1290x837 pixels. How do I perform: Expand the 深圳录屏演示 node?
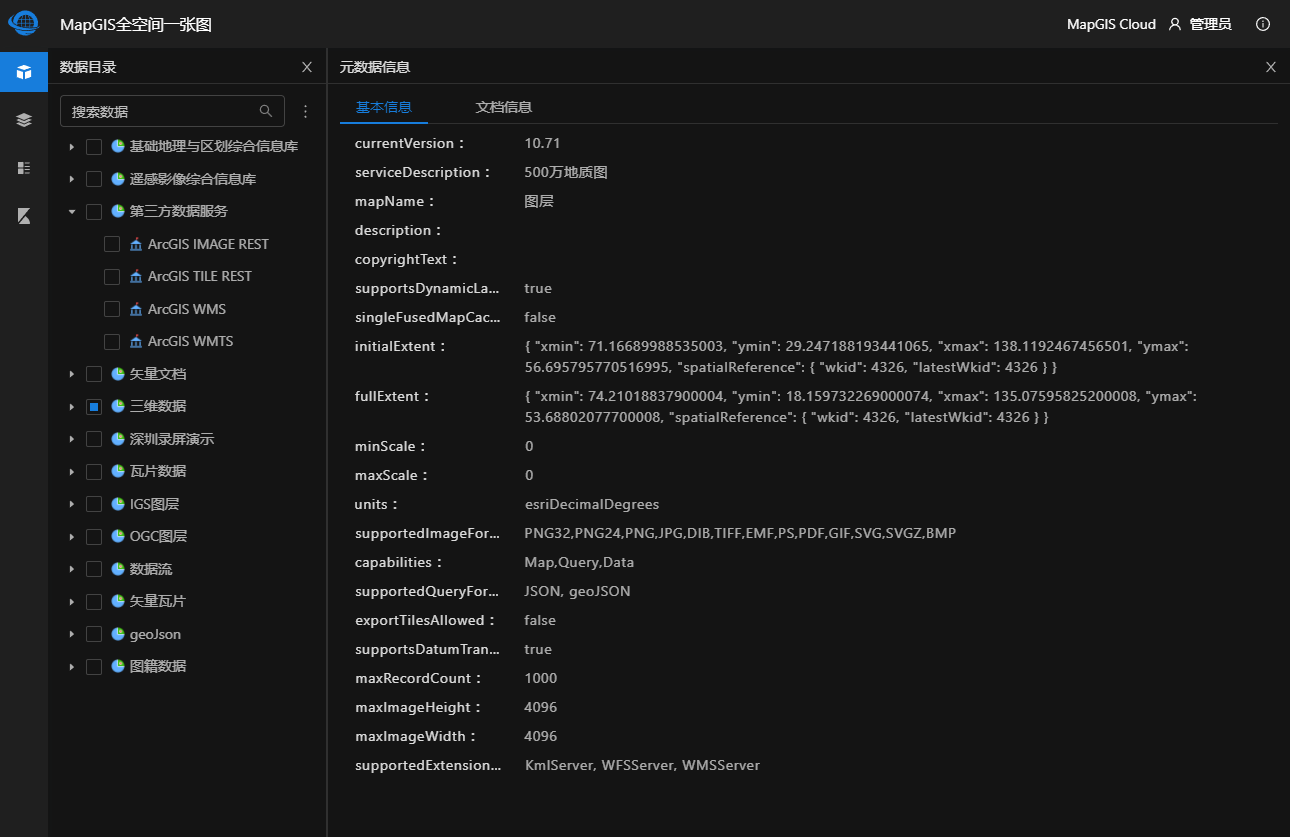(71, 439)
